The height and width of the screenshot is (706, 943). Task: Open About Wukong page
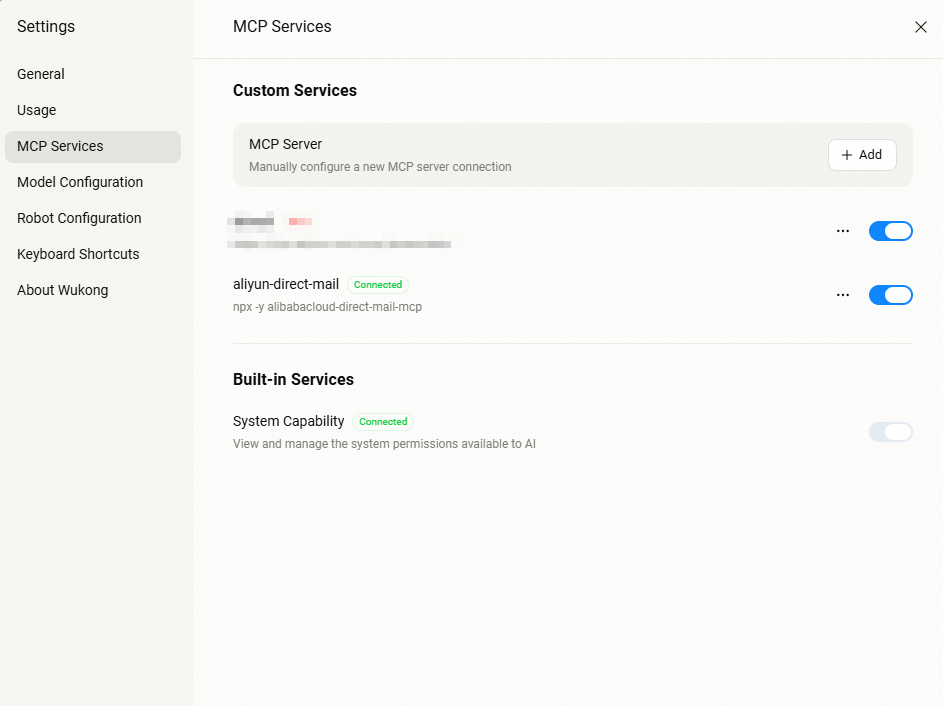tap(63, 290)
